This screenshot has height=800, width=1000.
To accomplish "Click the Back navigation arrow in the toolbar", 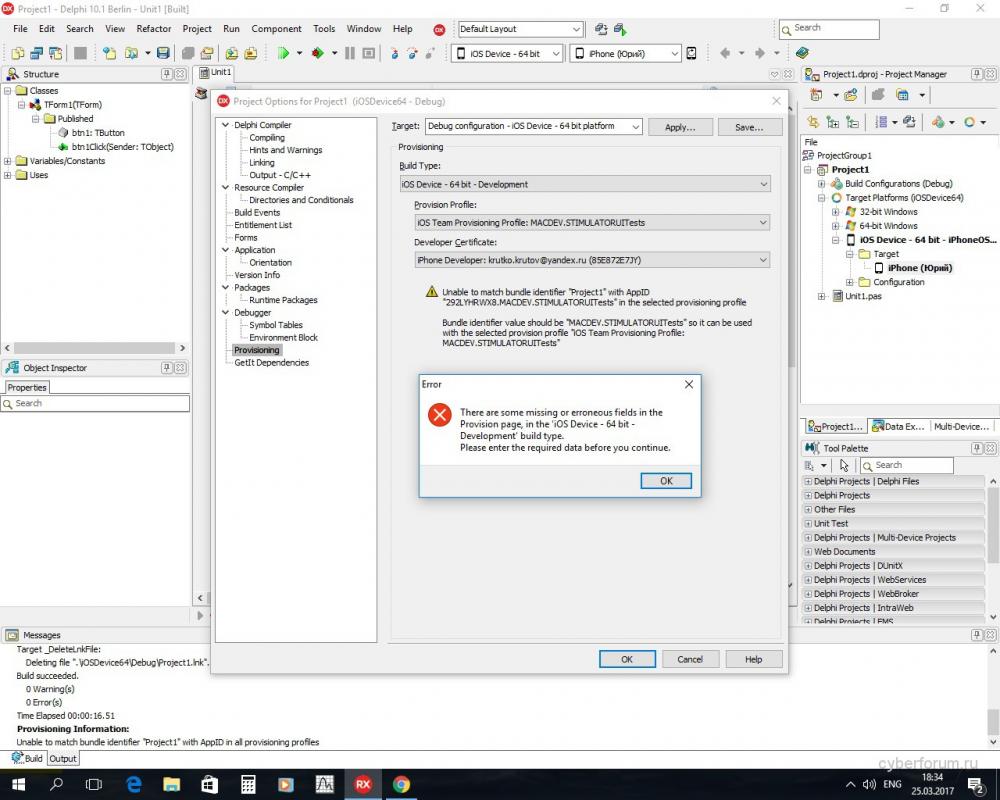I will pyautogui.click(x=725, y=54).
